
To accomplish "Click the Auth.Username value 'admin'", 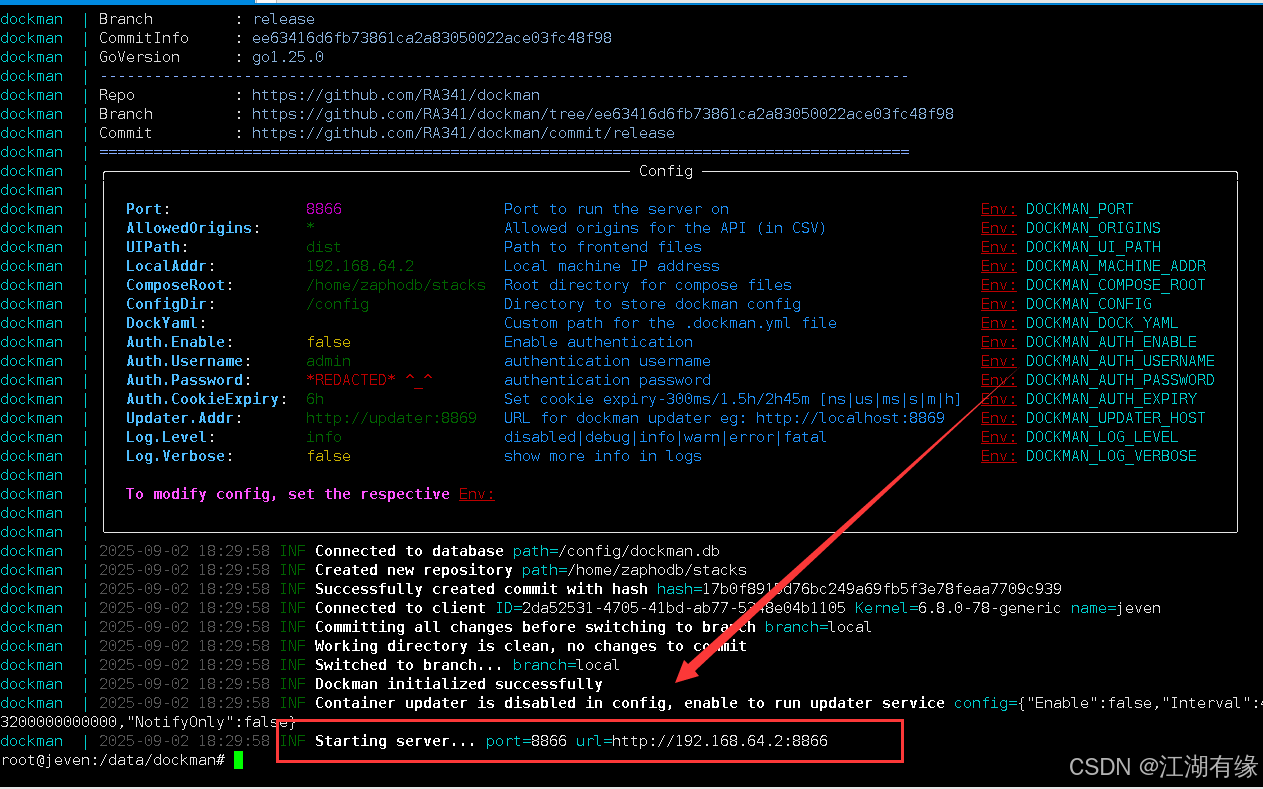I will 328,361.
